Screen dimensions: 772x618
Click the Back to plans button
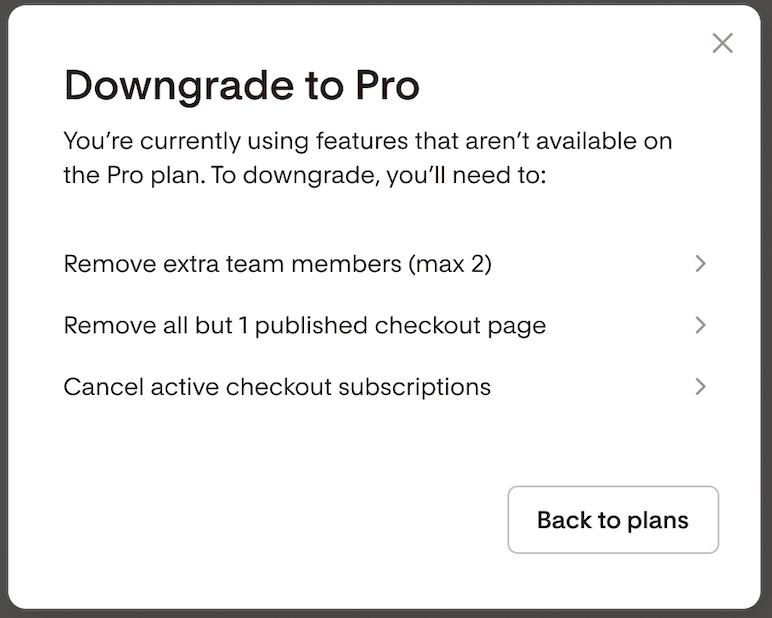[613, 520]
